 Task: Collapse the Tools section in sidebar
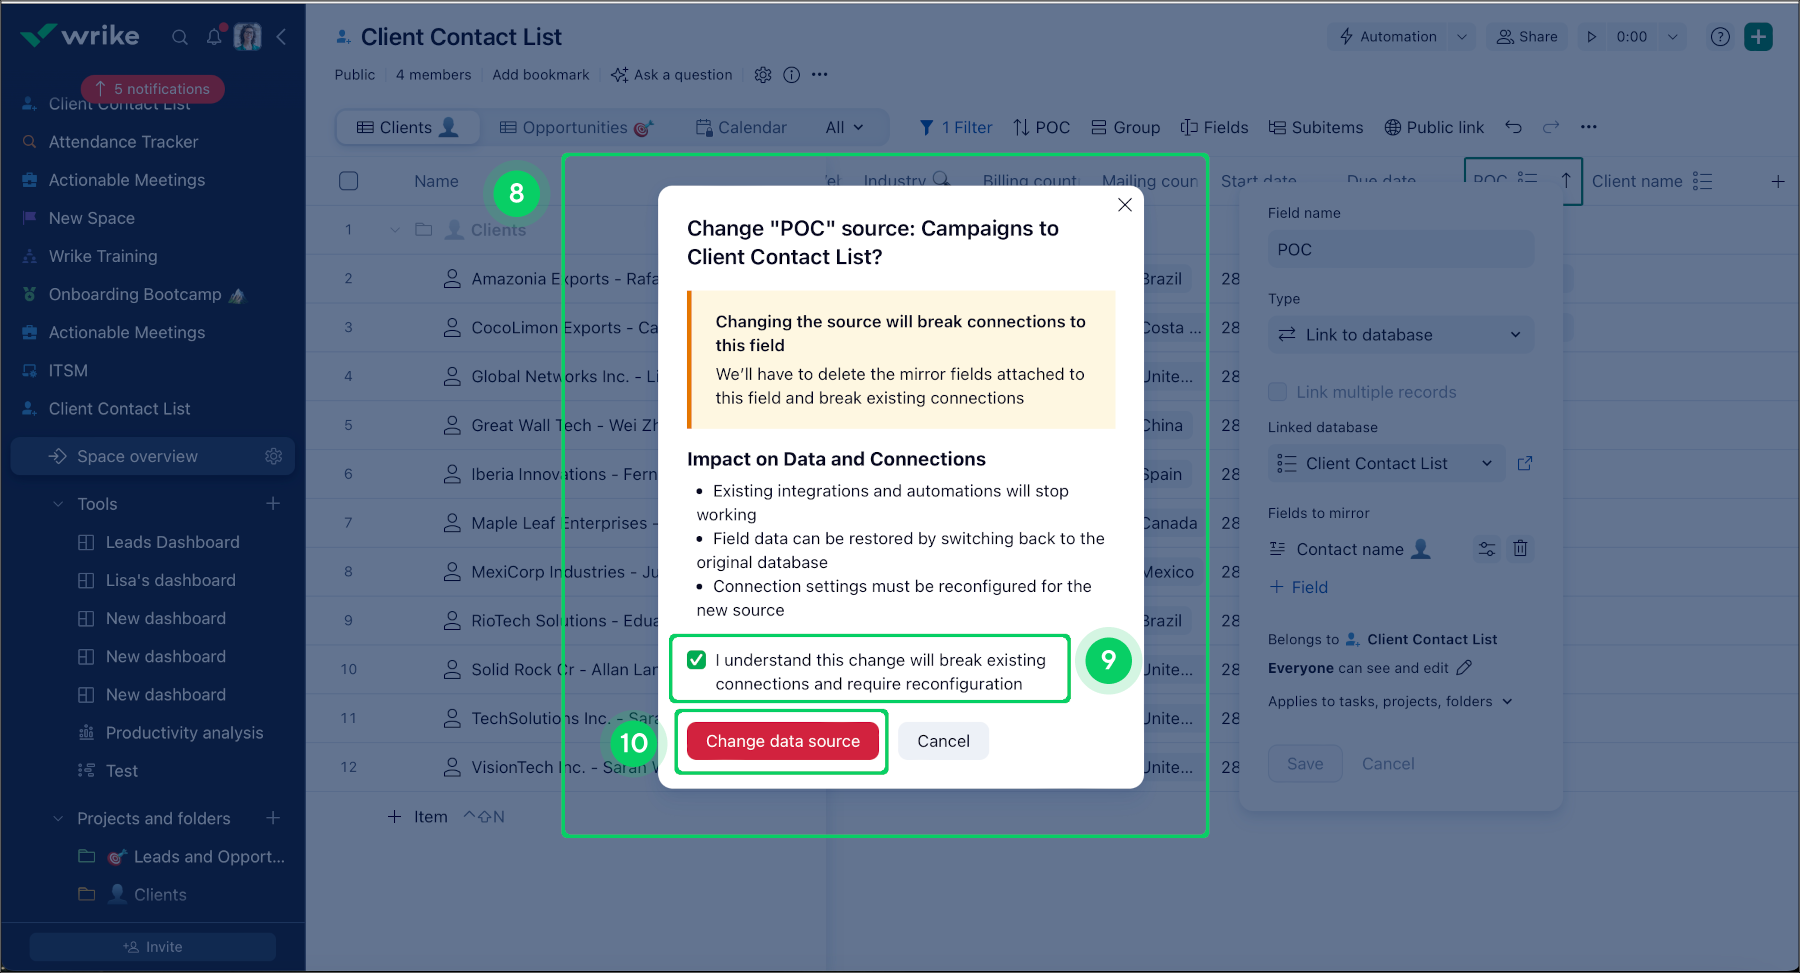(58, 504)
